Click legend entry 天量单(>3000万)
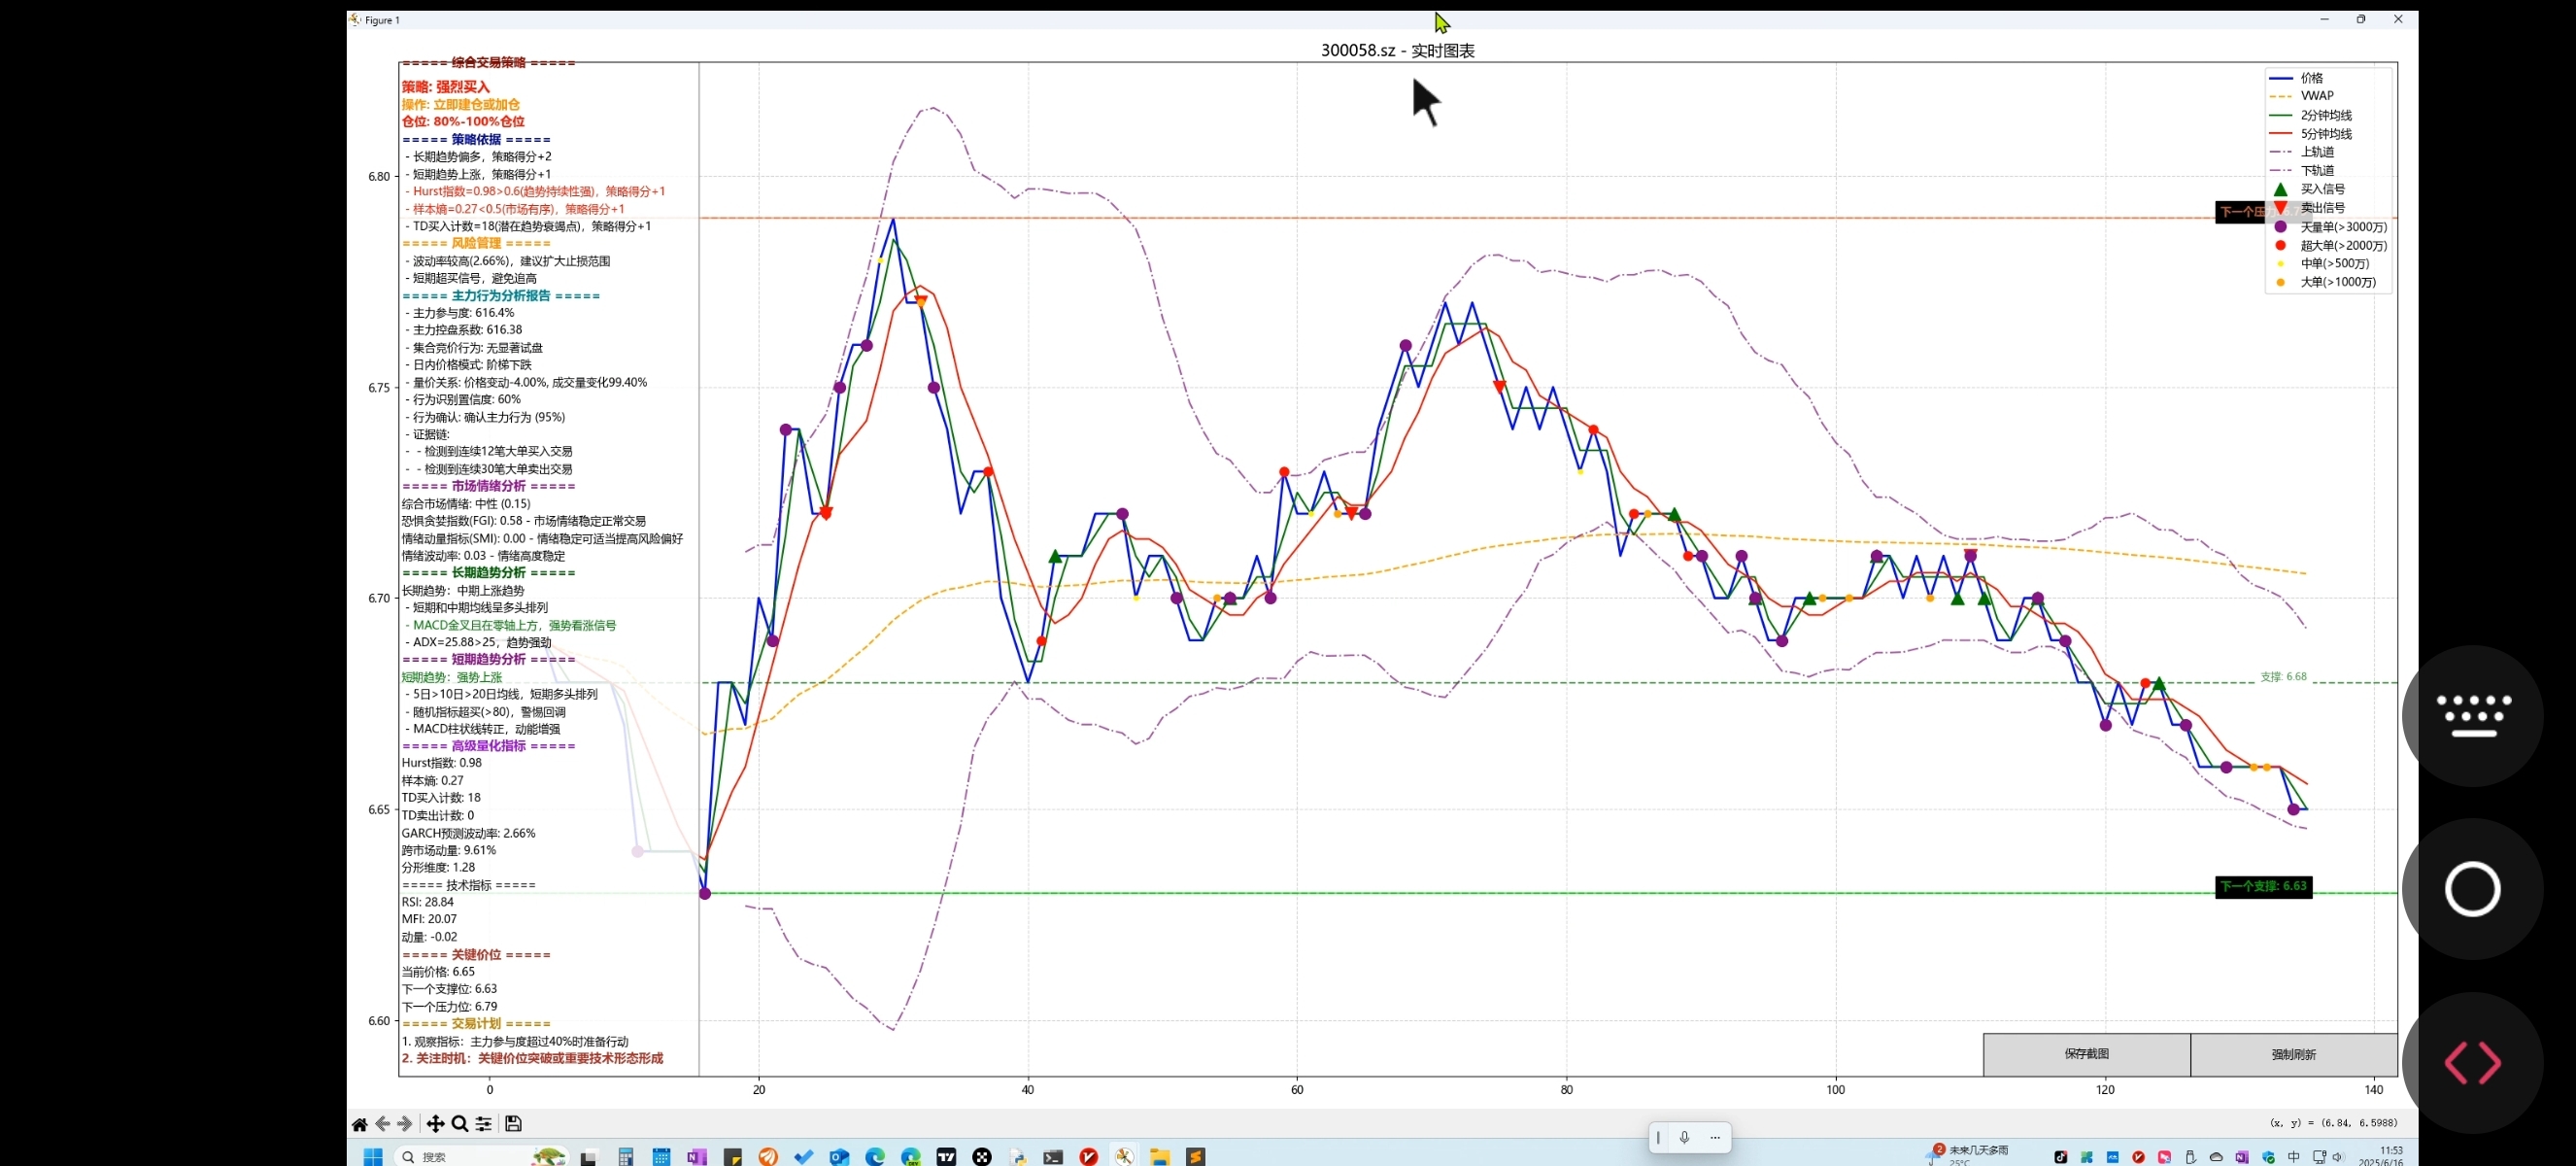2576x1166 pixels. [2343, 227]
